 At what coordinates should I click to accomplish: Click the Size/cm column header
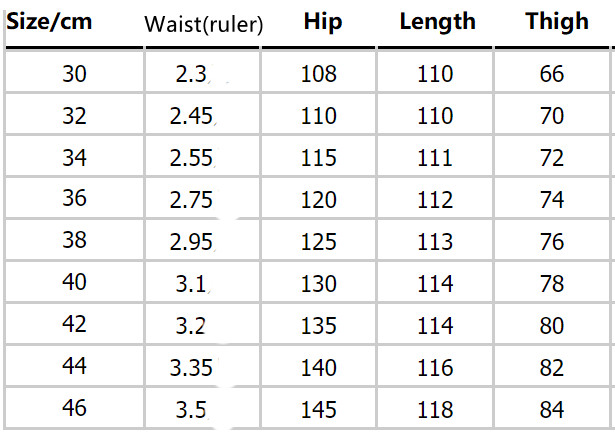point(50,22)
